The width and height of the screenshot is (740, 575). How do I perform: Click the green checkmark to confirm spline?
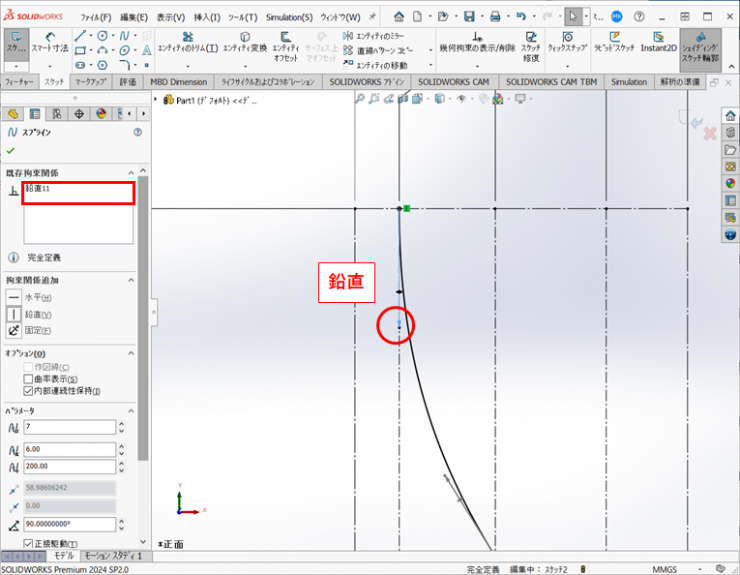[11, 150]
